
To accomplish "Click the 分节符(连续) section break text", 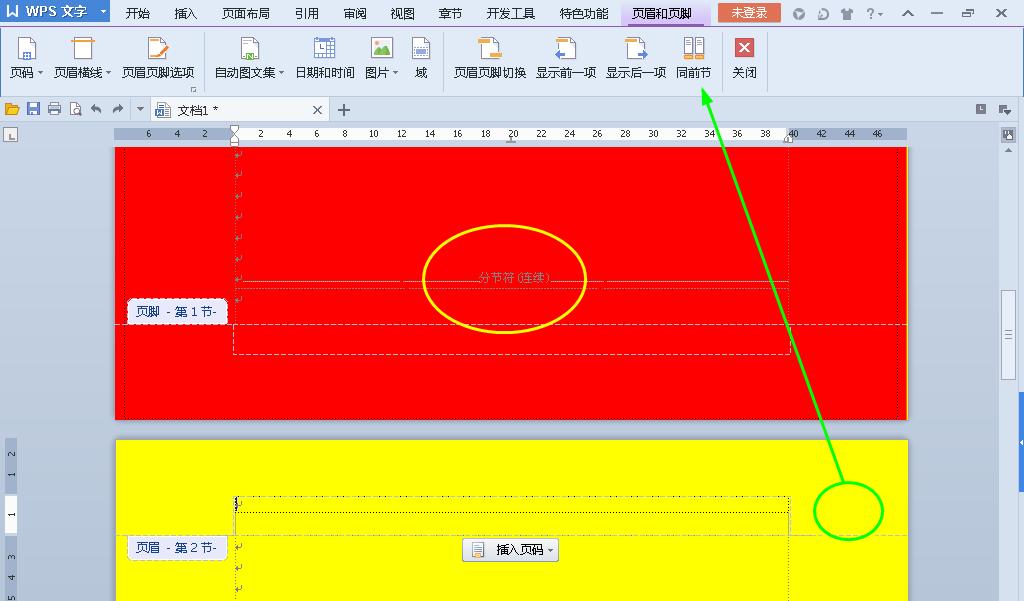I will [x=515, y=278].
